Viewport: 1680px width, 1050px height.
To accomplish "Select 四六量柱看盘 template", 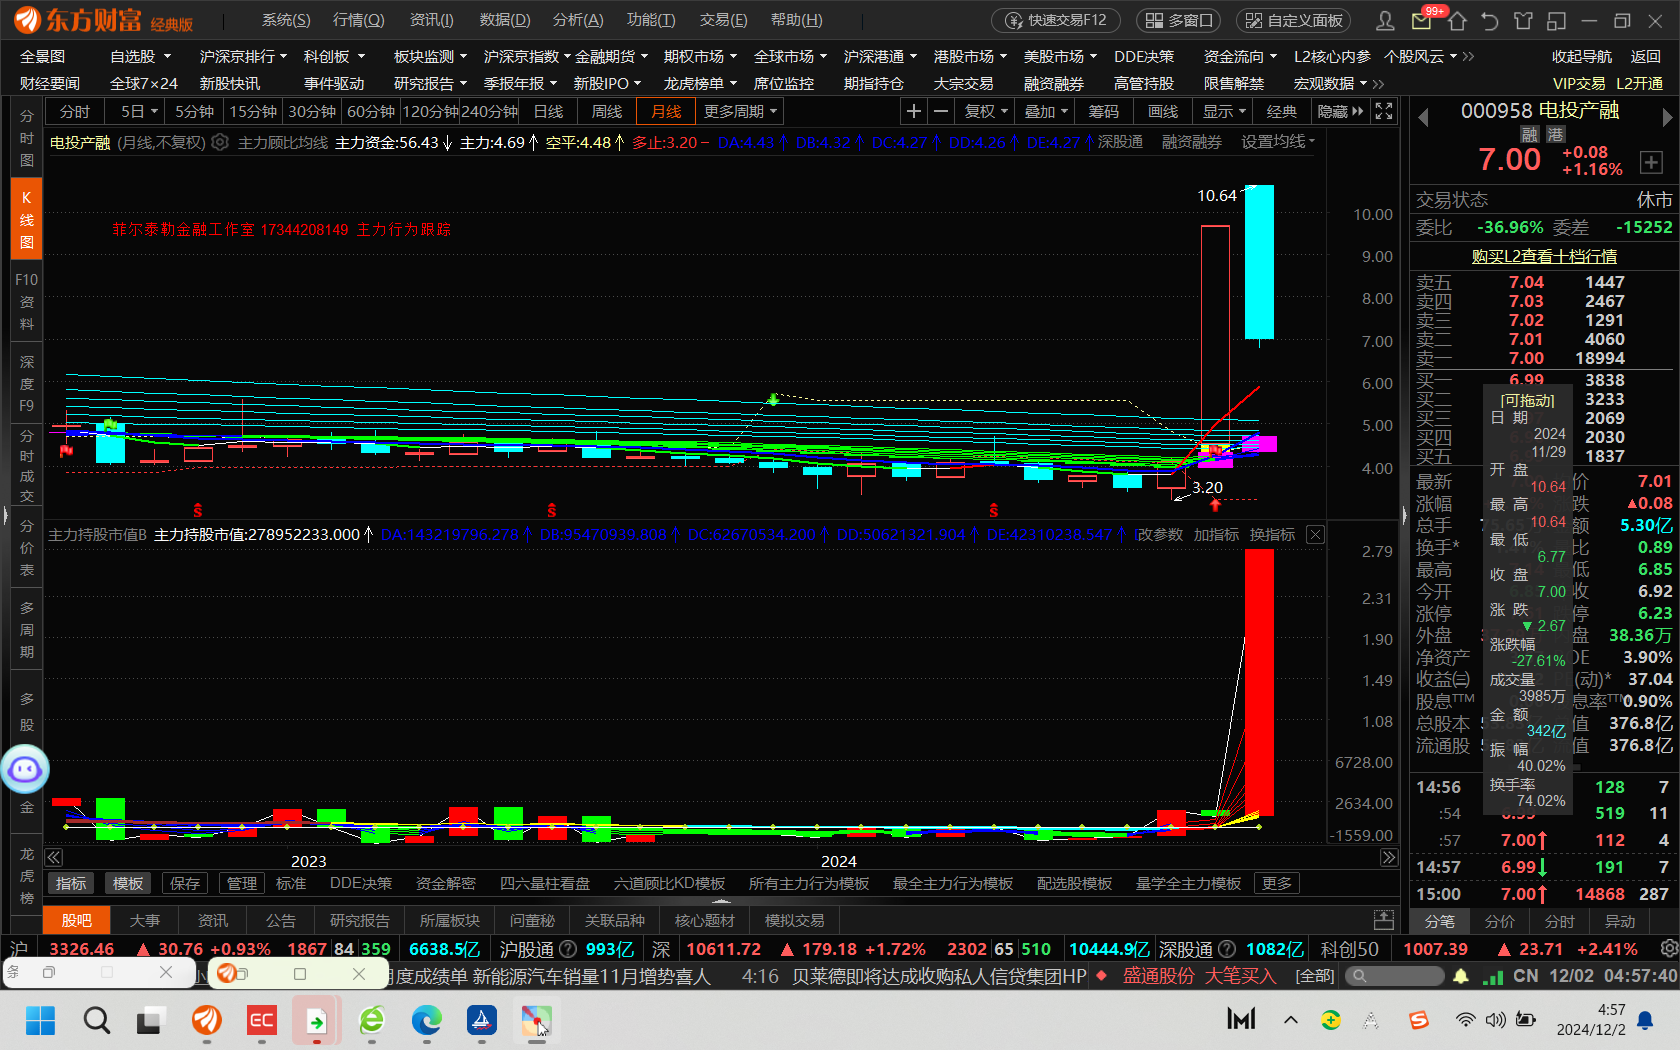I will (x=545, y=884).
